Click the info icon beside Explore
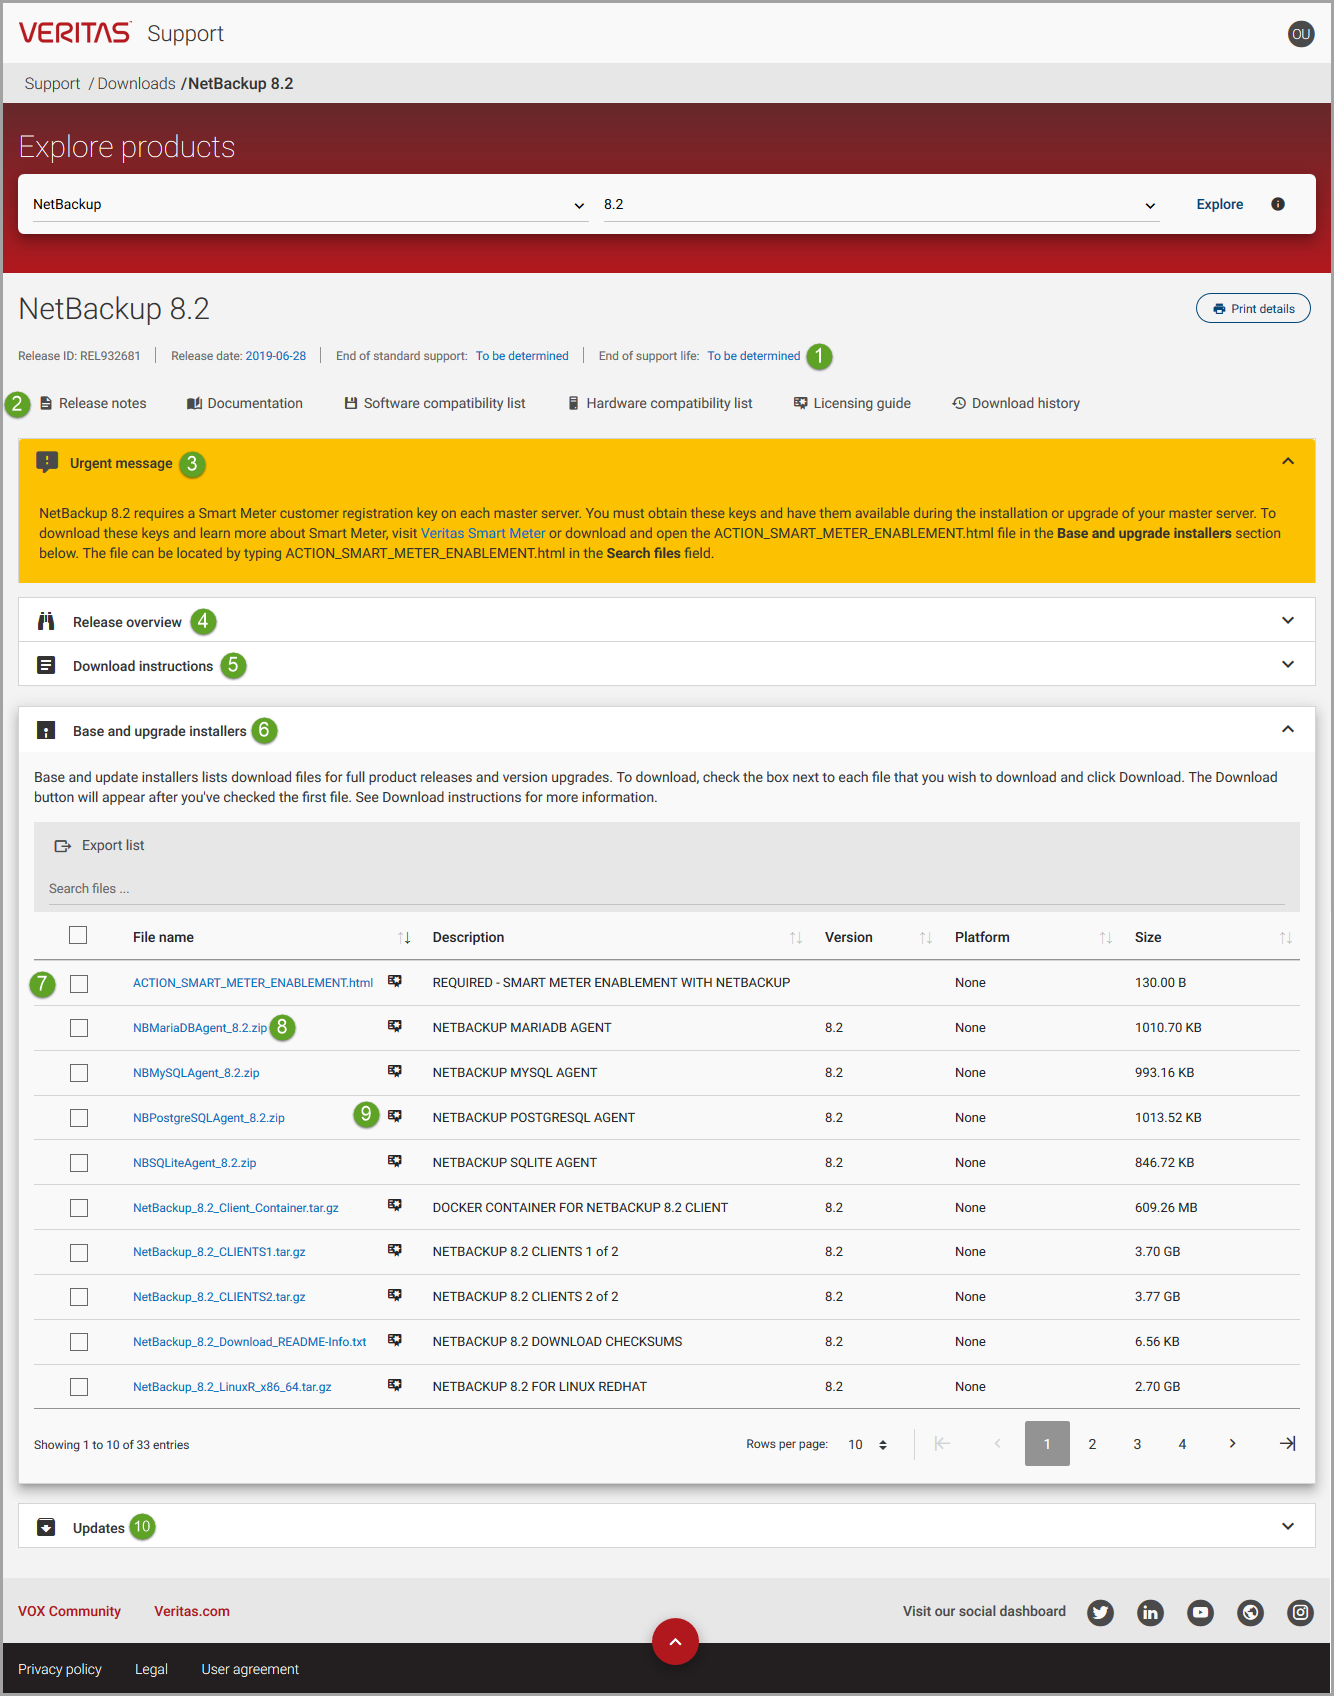The image size is (1334, 1696). click(x=1278, y=204)
